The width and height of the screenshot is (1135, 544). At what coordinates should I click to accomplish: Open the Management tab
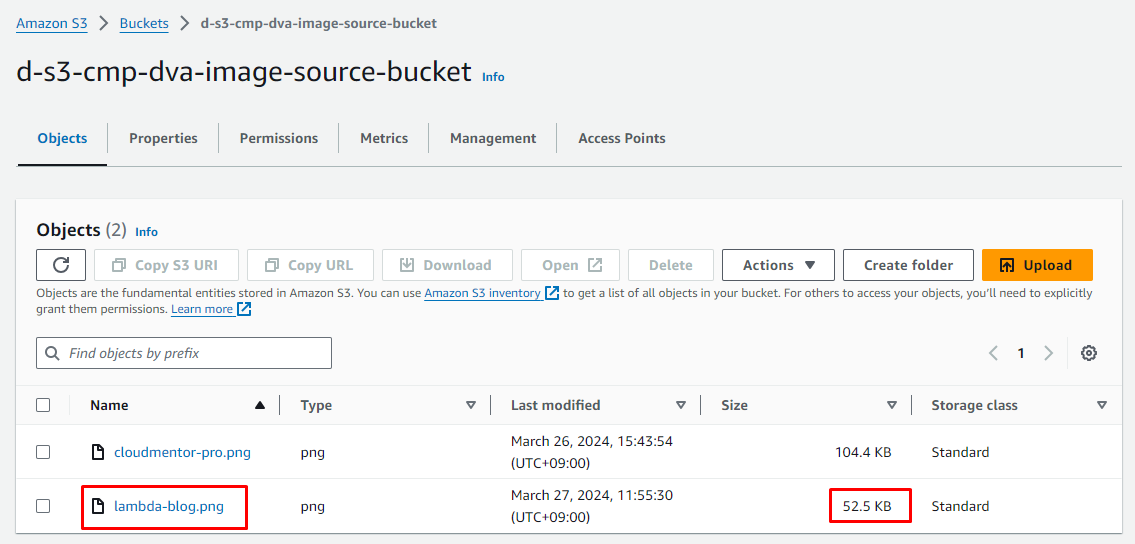pos(493,138)
